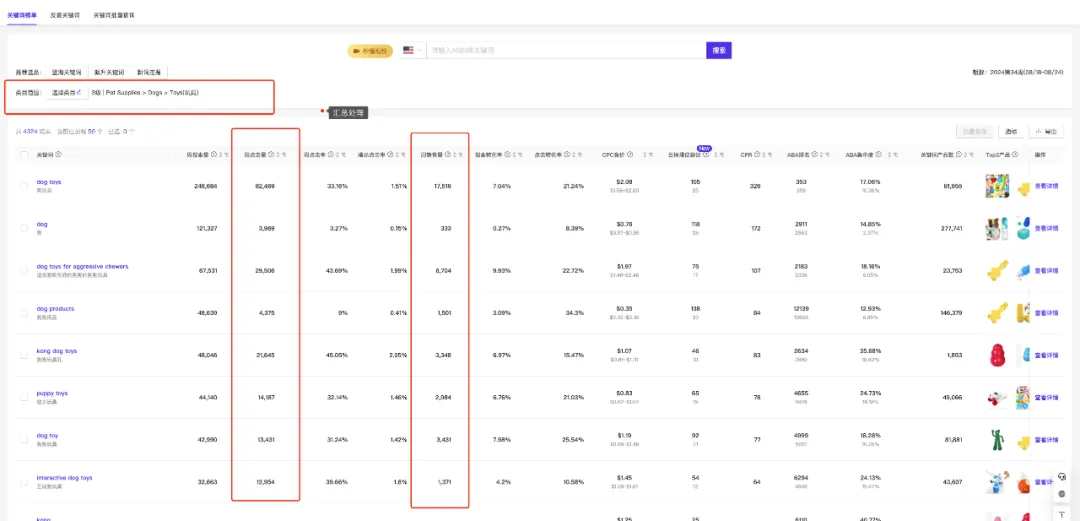The image size is (1080, 521).
Task: Sort by the ABA排名 column arrows
Action: 822,154
